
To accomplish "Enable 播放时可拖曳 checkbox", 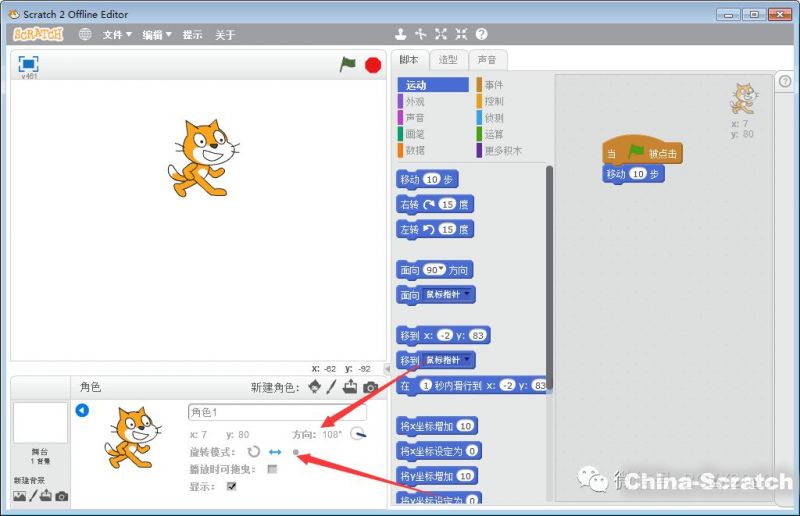I will 272,469.
